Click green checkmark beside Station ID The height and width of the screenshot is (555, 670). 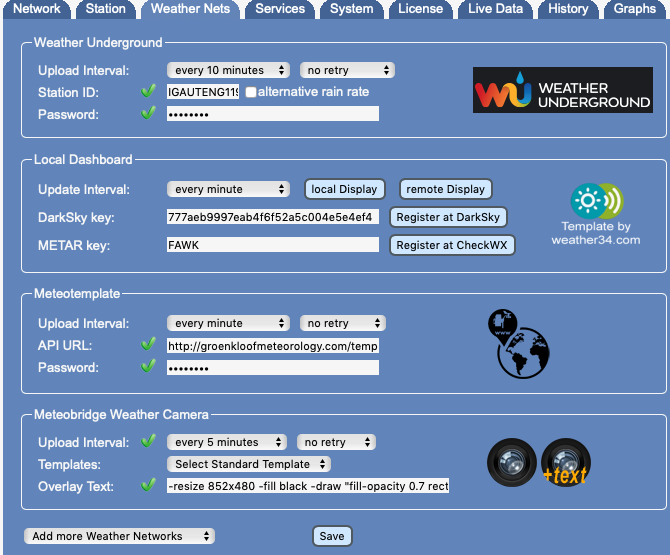tap(149, 92)
